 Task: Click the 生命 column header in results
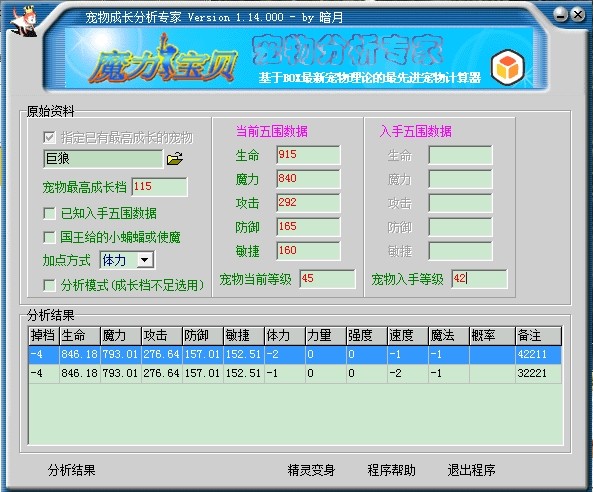79,336
